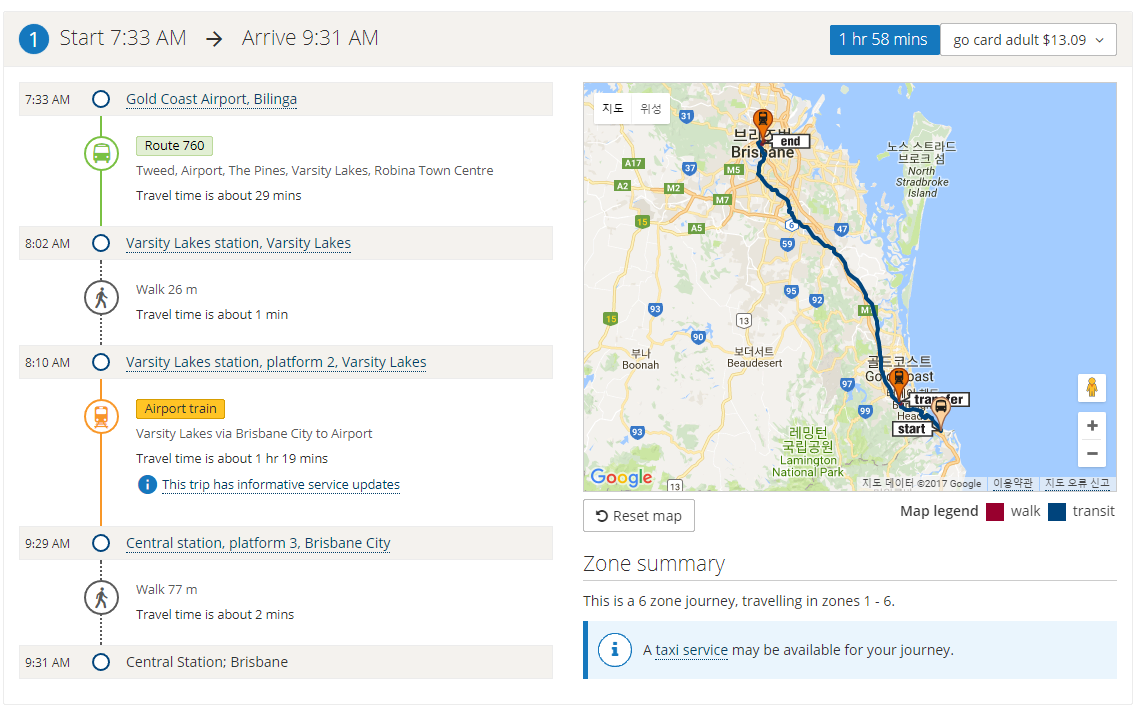The height and width of the screenshot is (710, 1140).
Task: Open the go card adult fare dropdown
Action: click(x=1028, y=40)
